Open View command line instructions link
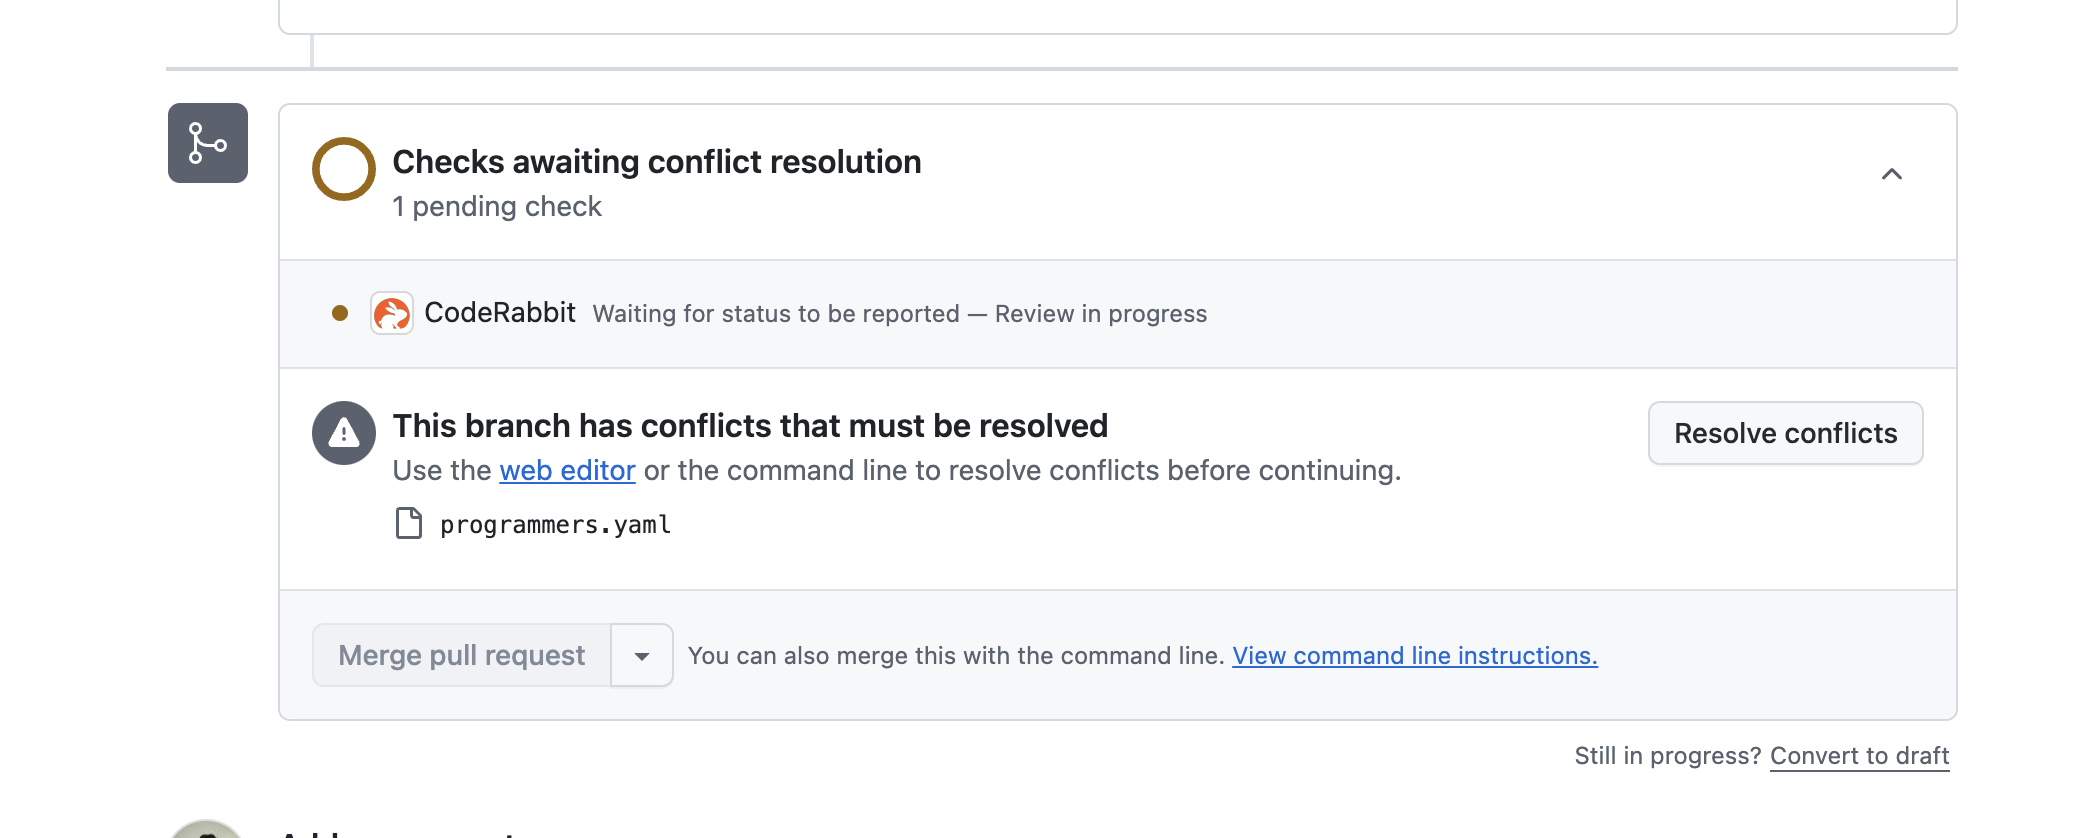 click(x=1415, y=656)
